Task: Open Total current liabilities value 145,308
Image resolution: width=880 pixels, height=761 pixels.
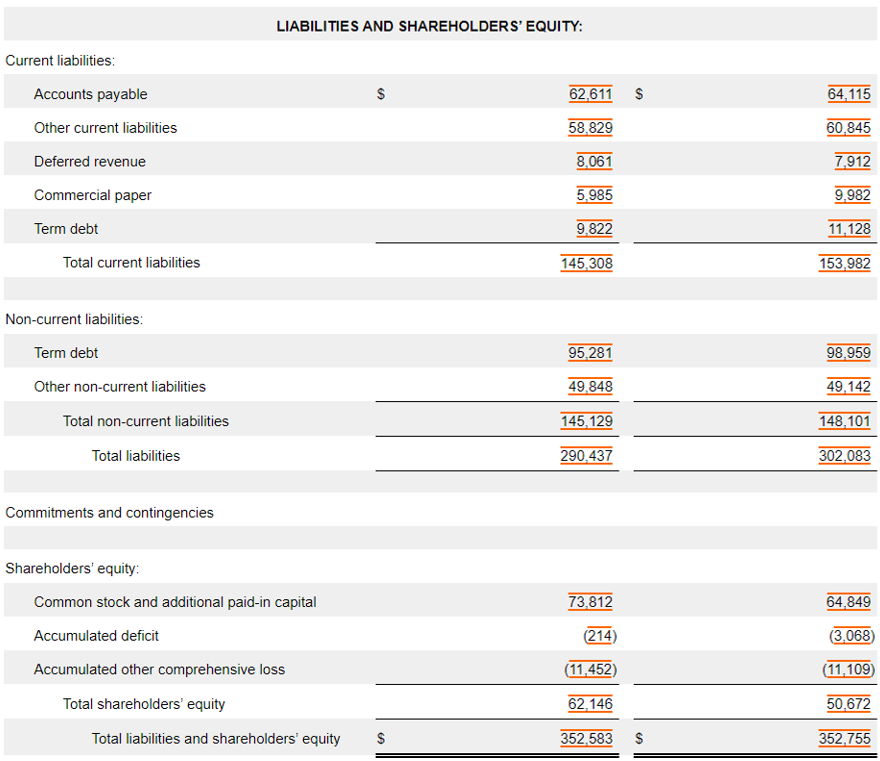Action: coord(587,263)
